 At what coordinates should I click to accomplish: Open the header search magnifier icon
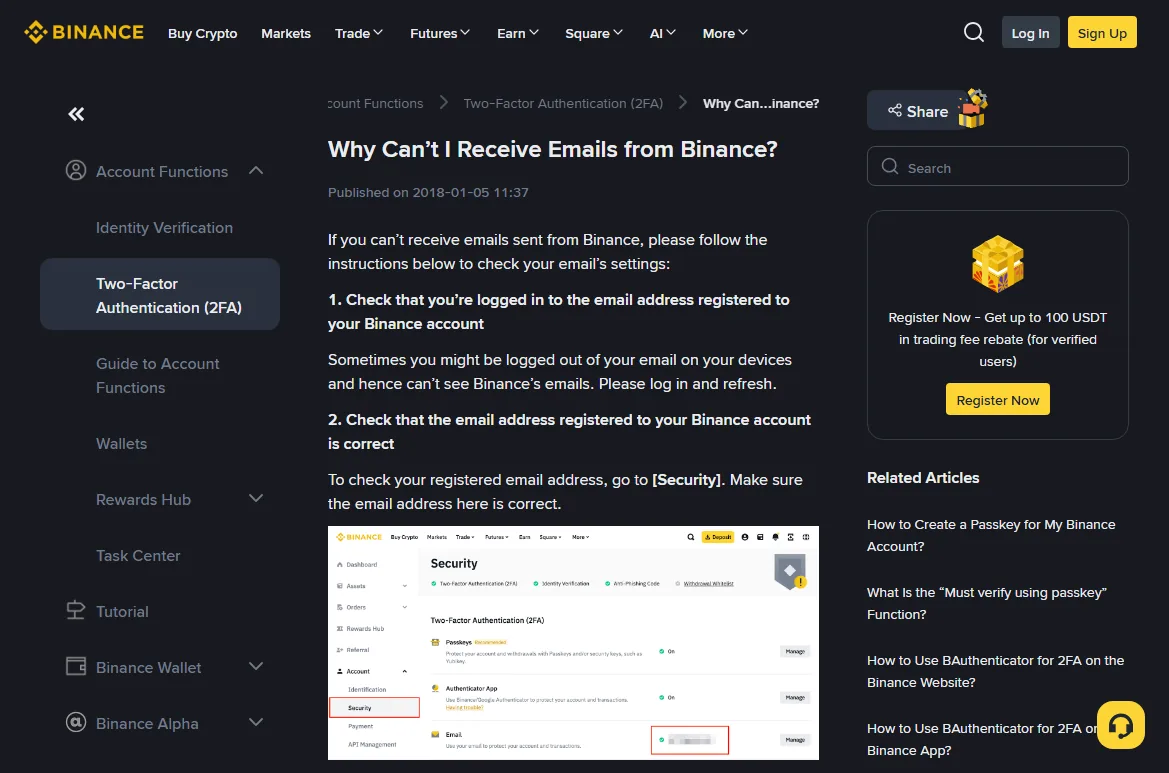pos(974,32)
